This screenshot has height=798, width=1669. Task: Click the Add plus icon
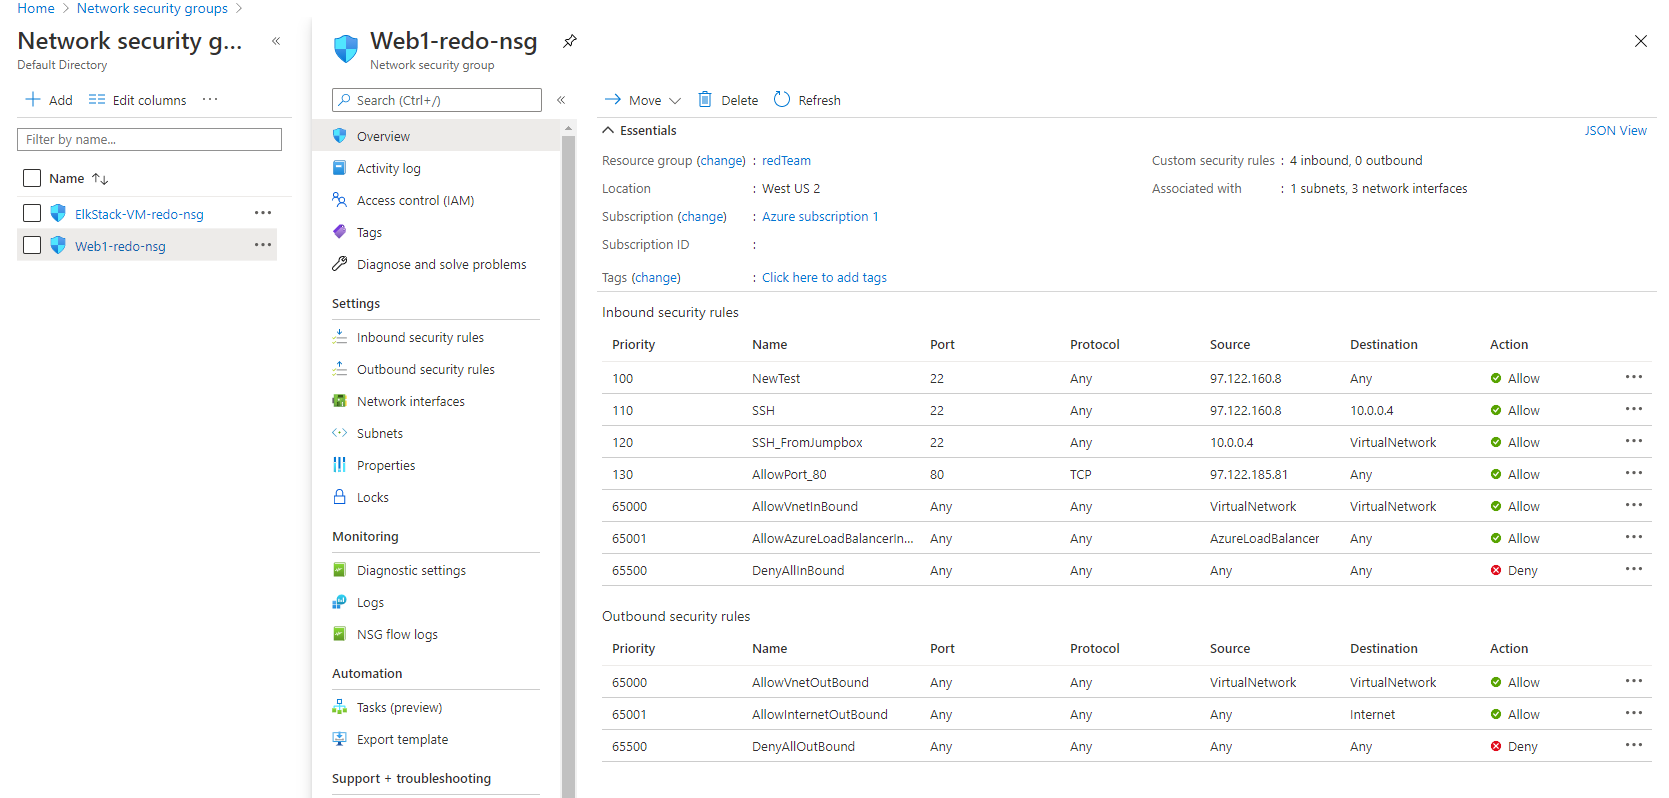click(33, 99)
